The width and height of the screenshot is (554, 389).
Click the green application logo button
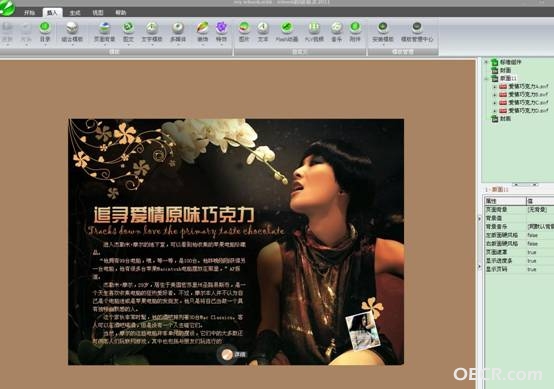coord(7,8)
